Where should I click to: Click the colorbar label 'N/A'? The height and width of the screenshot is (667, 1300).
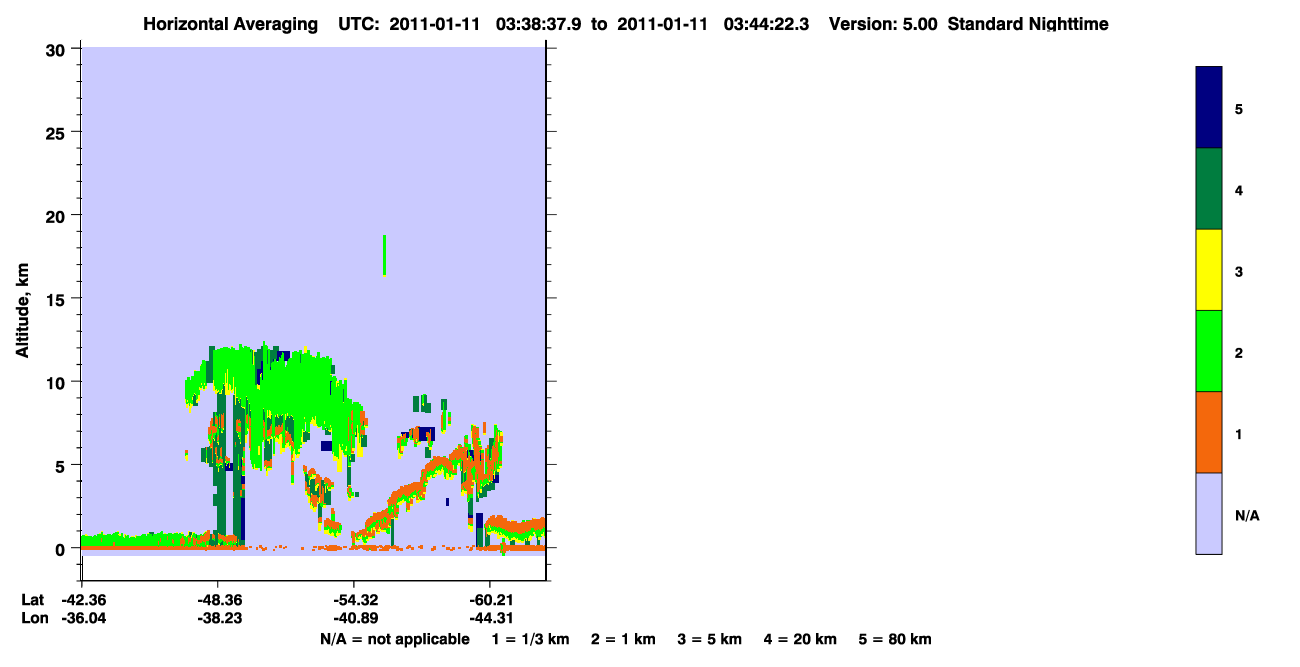[1247, 515]
